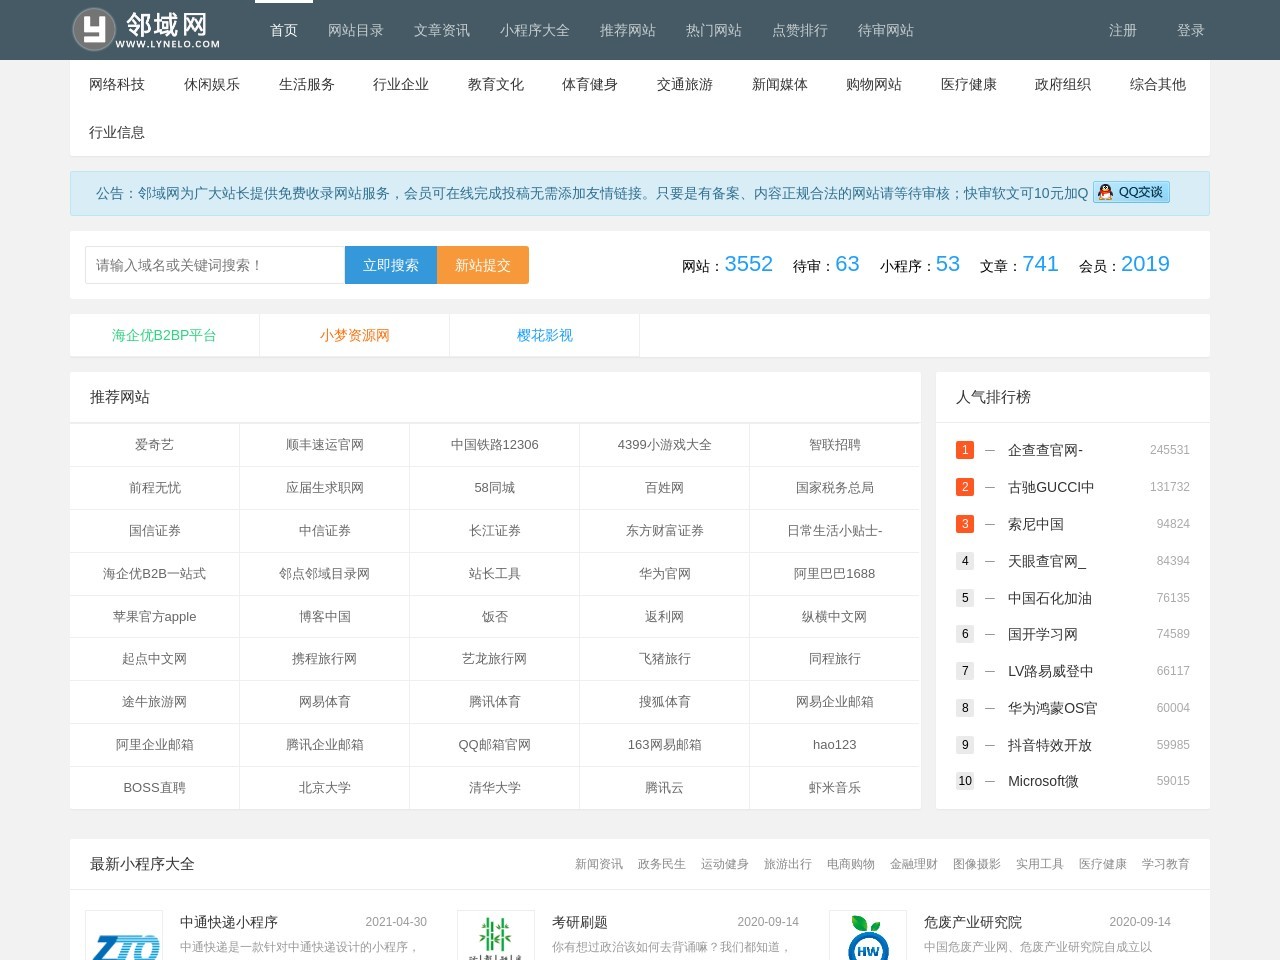Click the 立即搜索 search button
This screenshot has height=960, width=1280.
(390, 265)
